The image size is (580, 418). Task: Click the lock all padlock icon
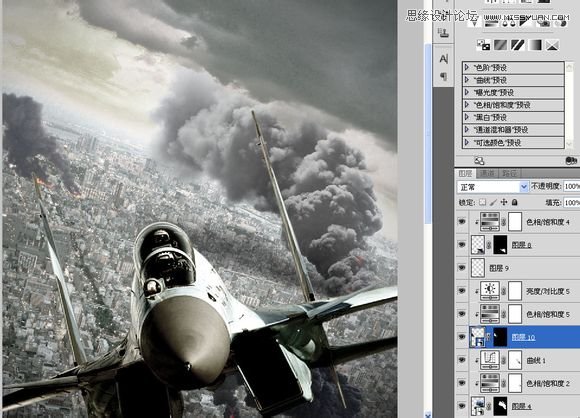pyautogui.click(x=514, y=202)
